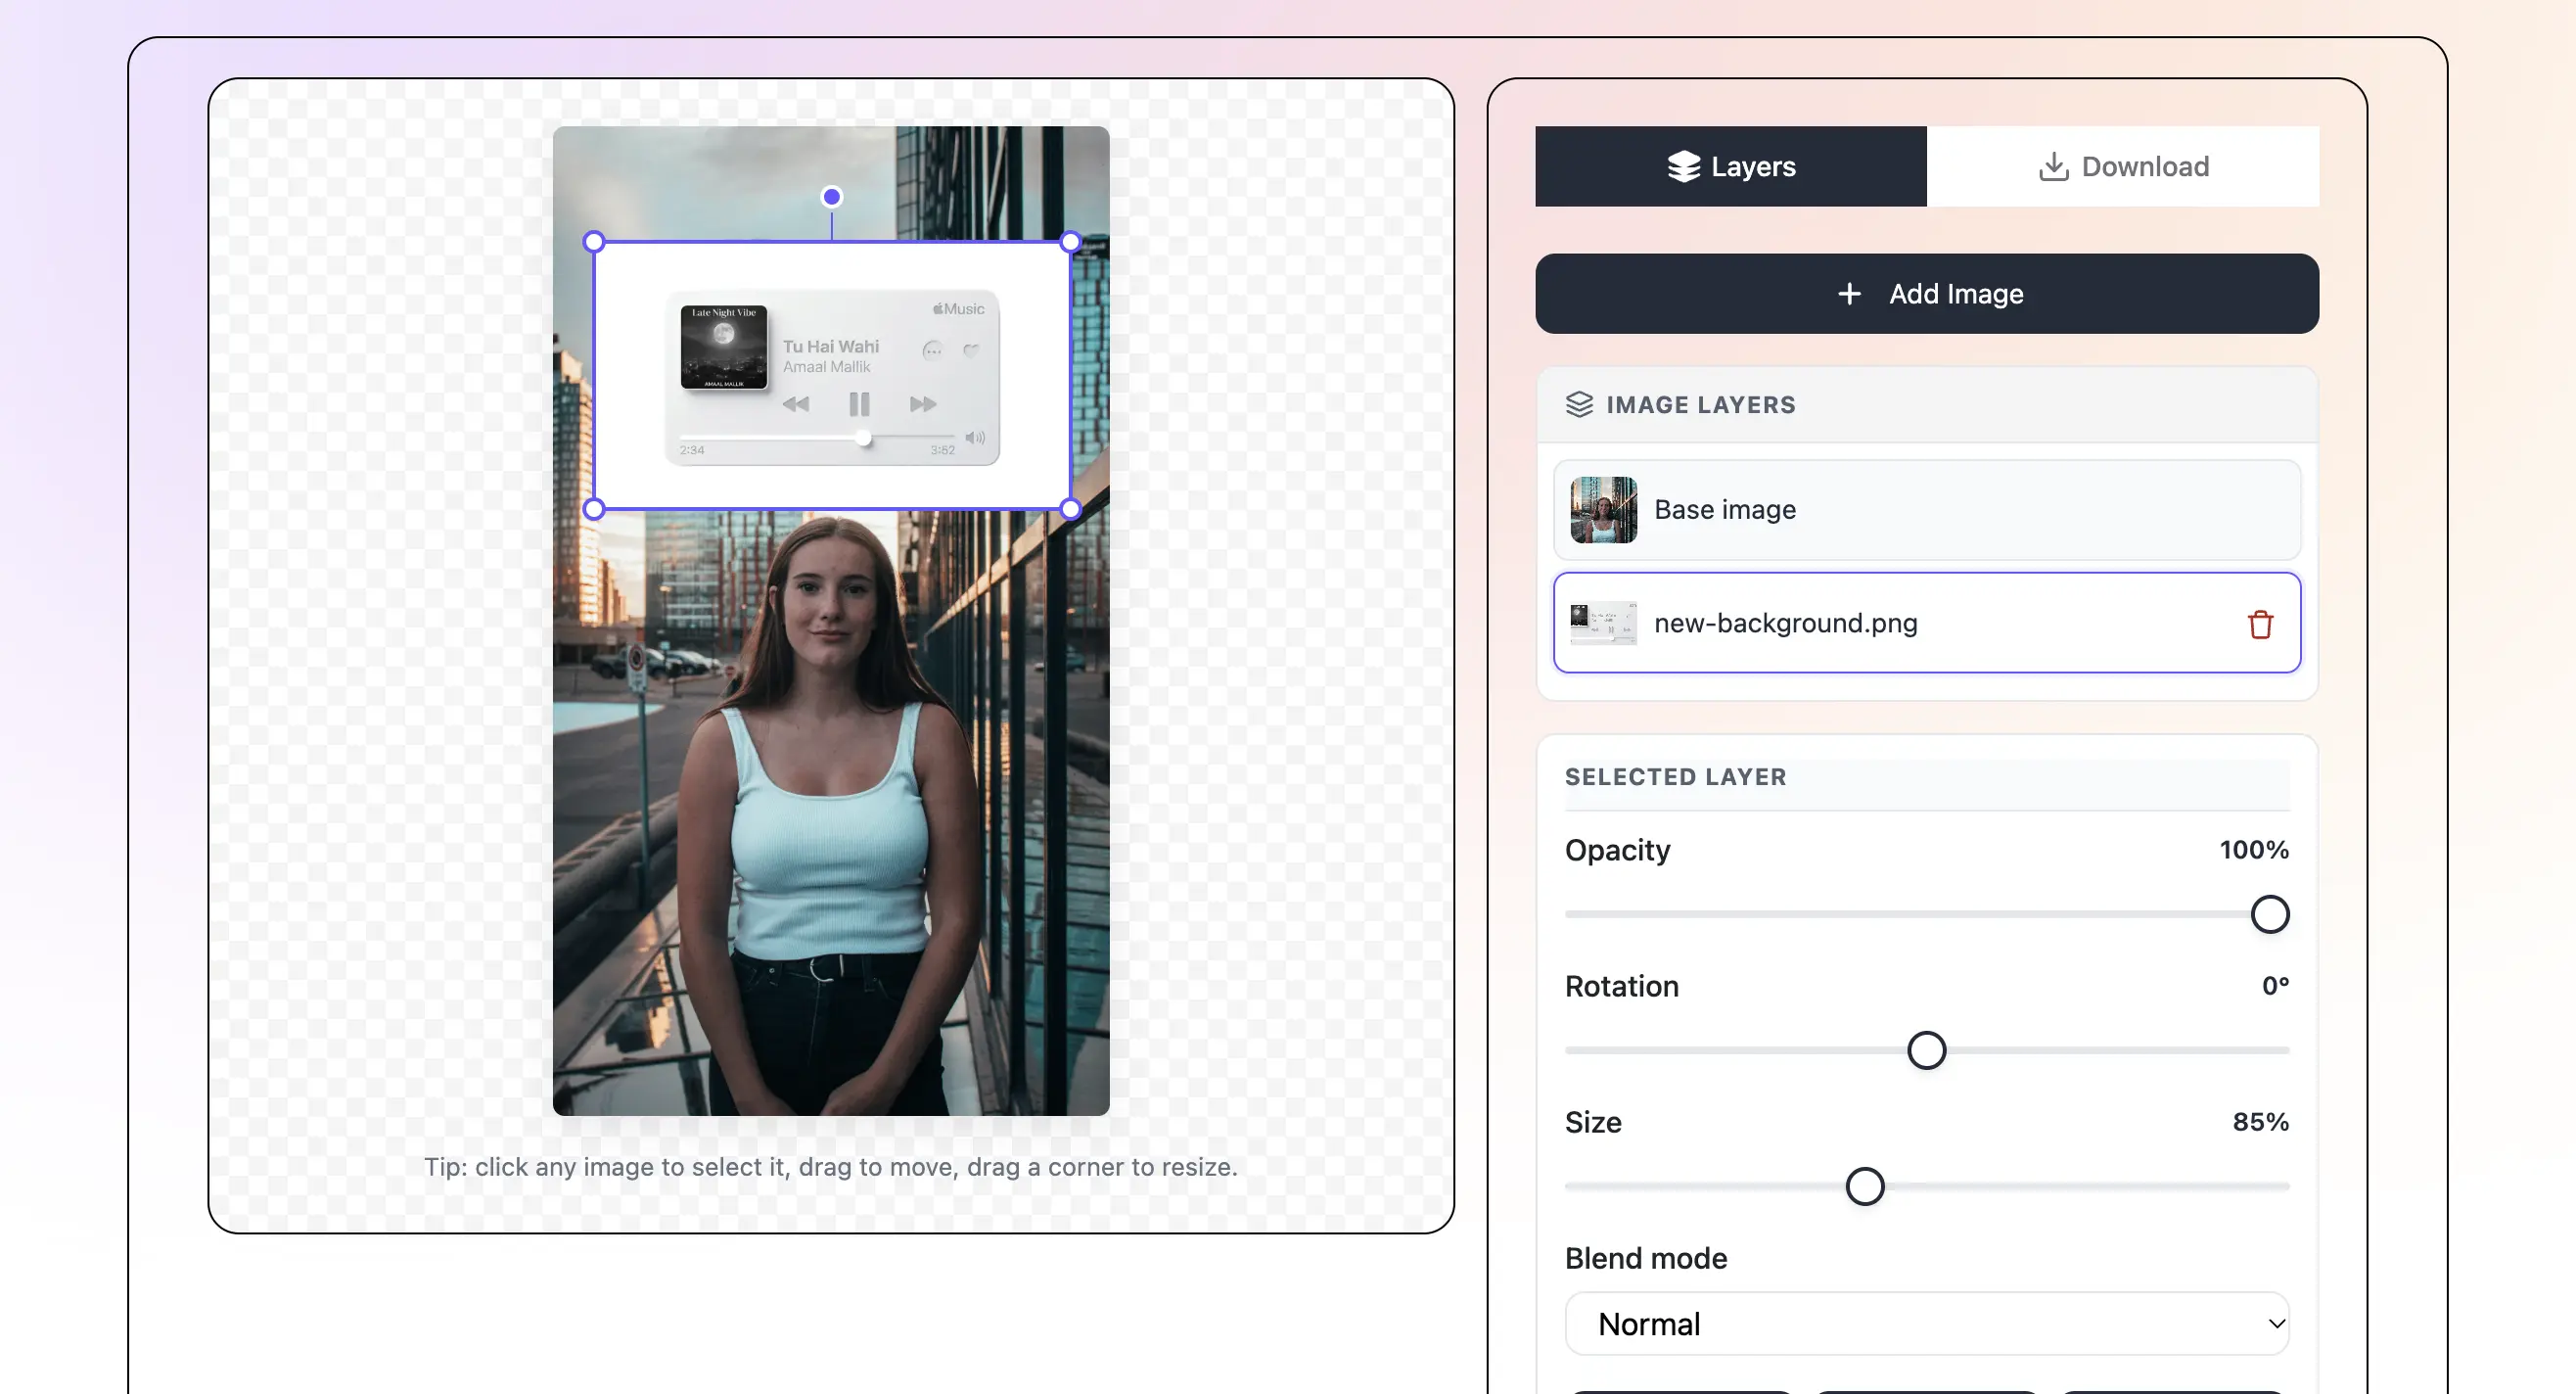The image size is (2576, 1394).
Task: Click the rotation handle above the overlay
Action: click(831, 197)
